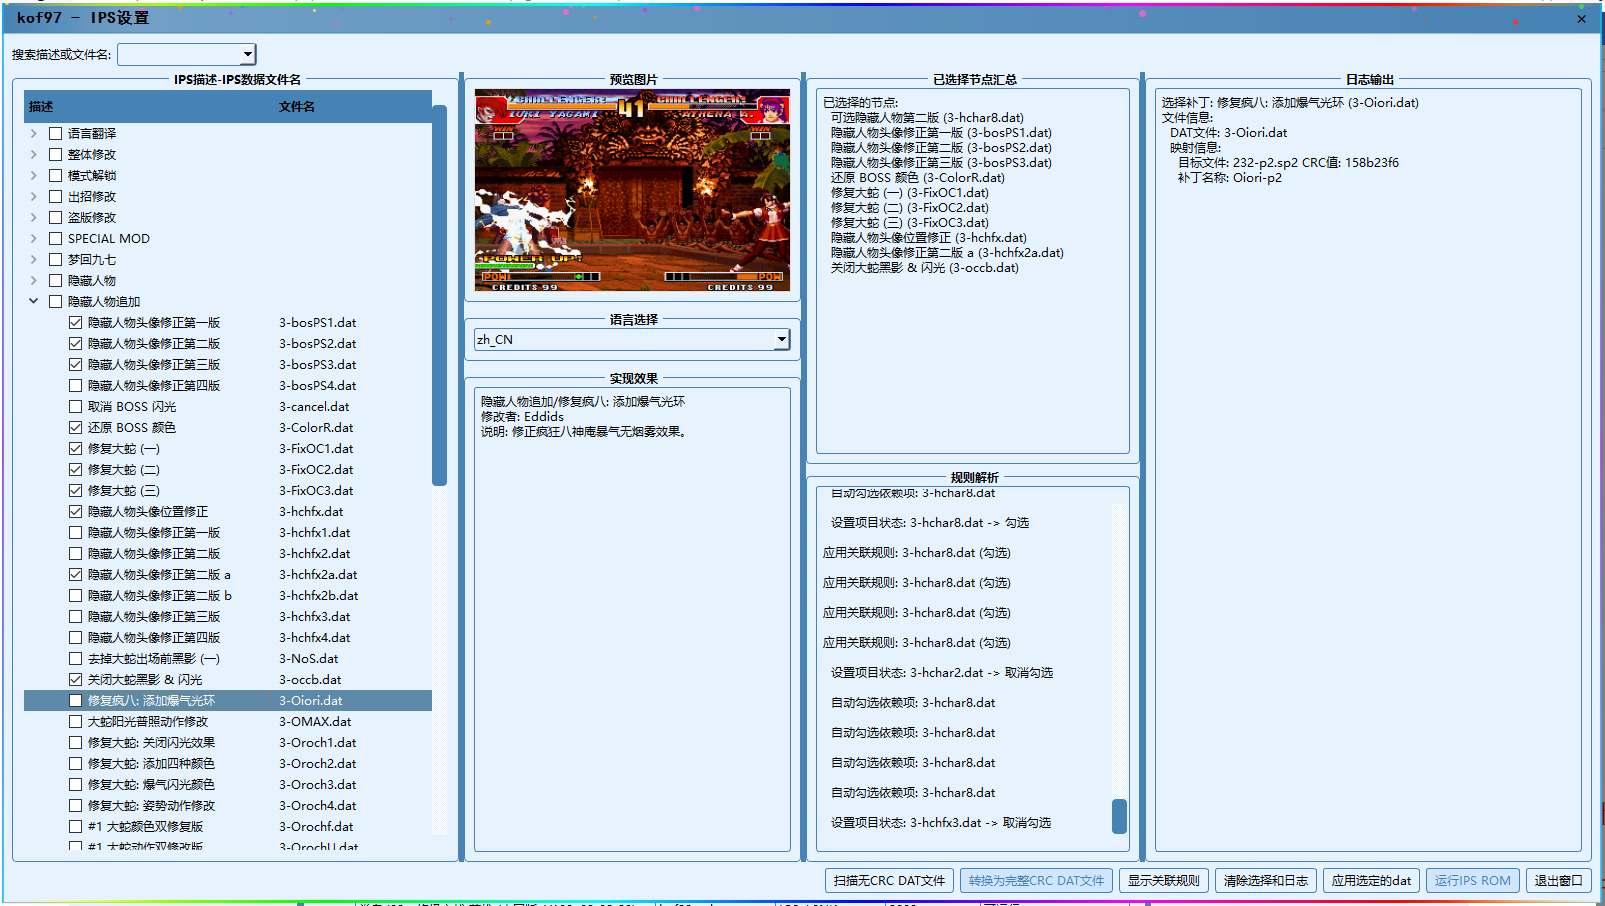Uncheck the 还原 BOSS 颜色 checkbox
The width and height of the screenshot is (1605, 906).
(x=75, y=427)
